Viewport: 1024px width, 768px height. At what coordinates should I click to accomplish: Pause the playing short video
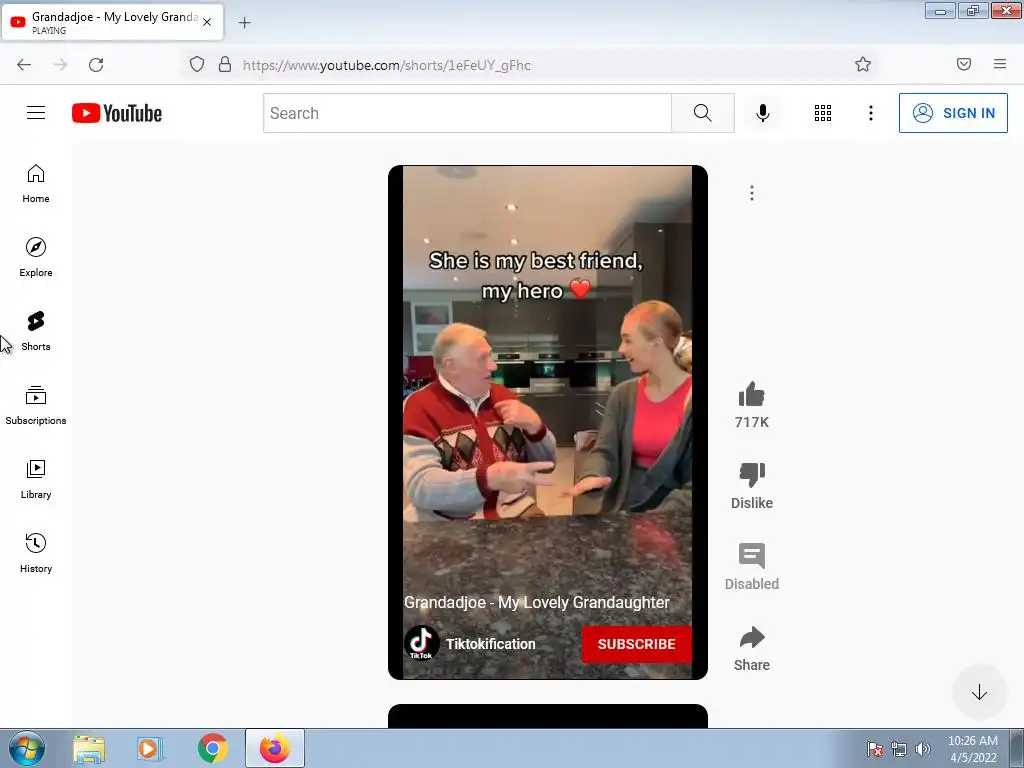tap(547, 422)
